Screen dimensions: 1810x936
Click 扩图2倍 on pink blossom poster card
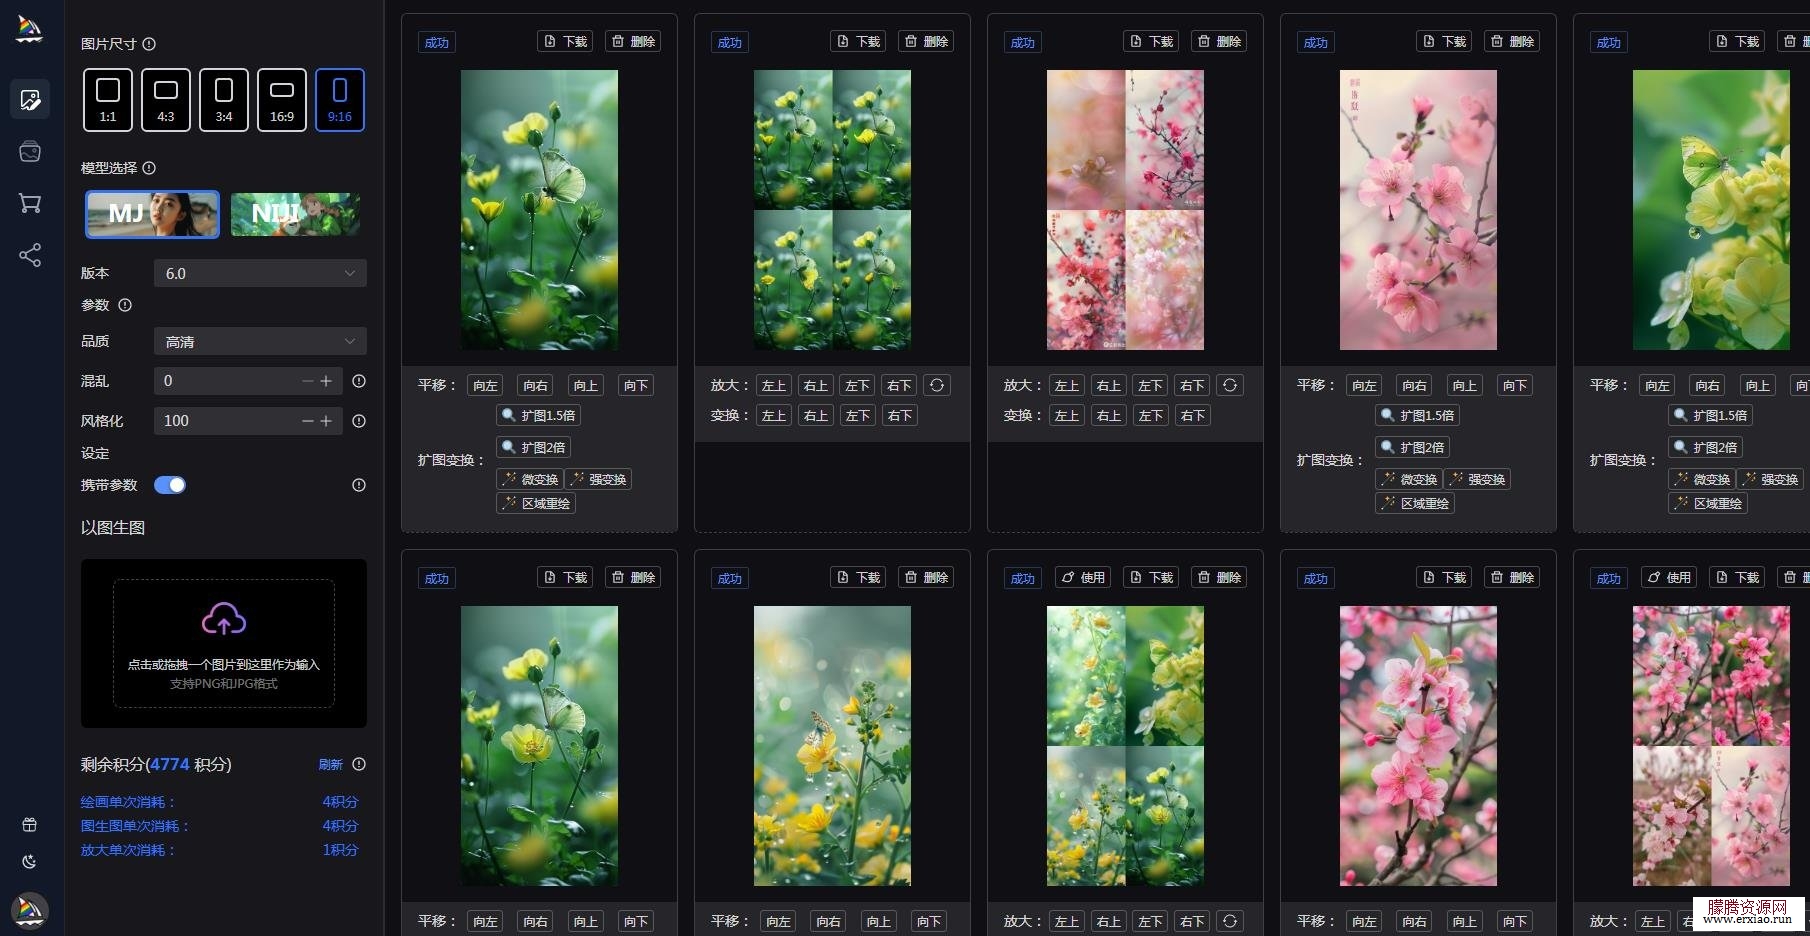pyautogui.click(x=1414, y=447)
